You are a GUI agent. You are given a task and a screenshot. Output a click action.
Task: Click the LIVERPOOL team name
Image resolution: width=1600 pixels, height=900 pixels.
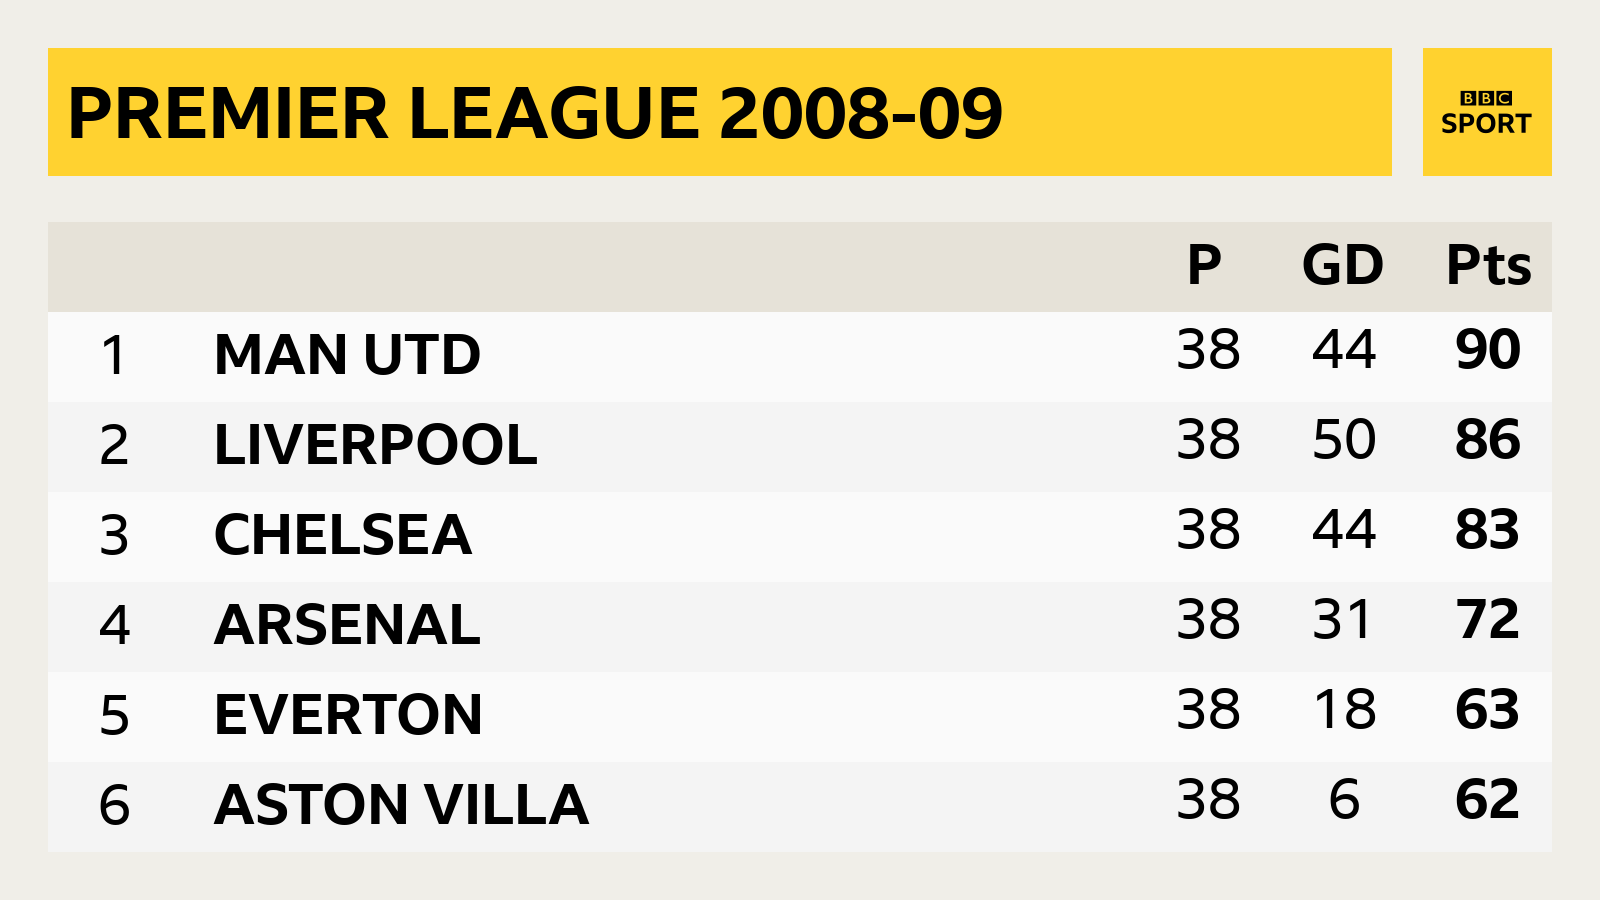point(376,445)
